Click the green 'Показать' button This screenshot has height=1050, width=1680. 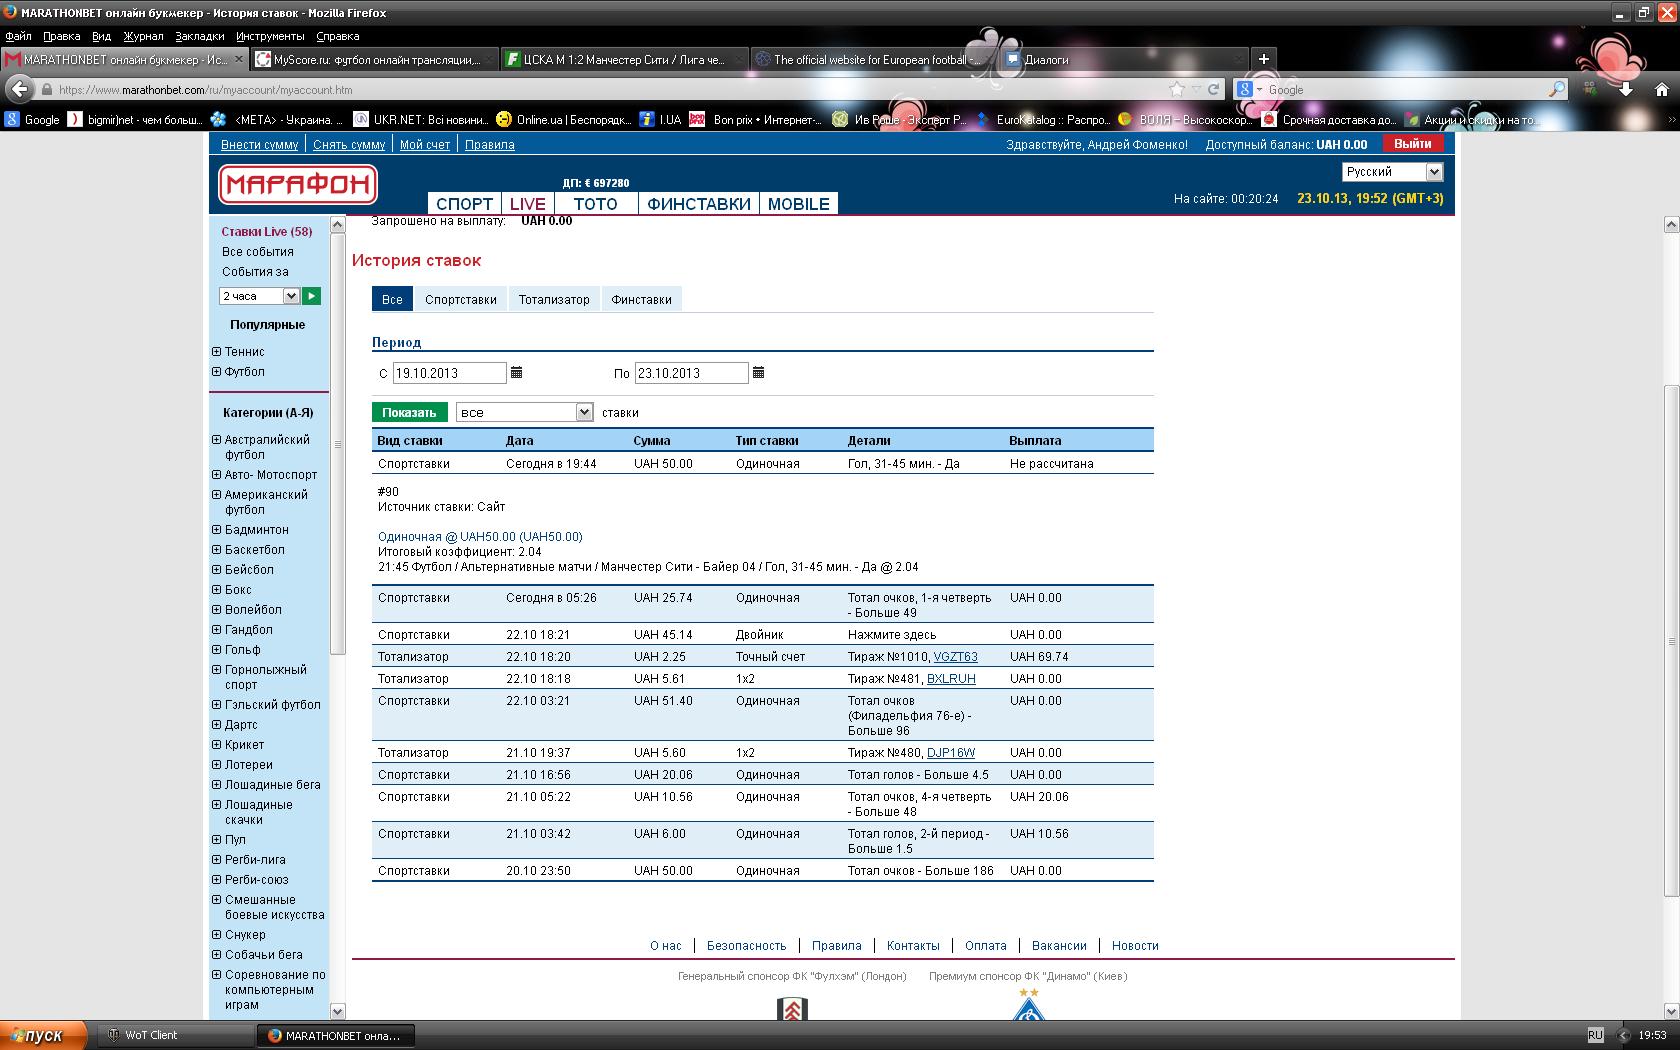[409, 412]
